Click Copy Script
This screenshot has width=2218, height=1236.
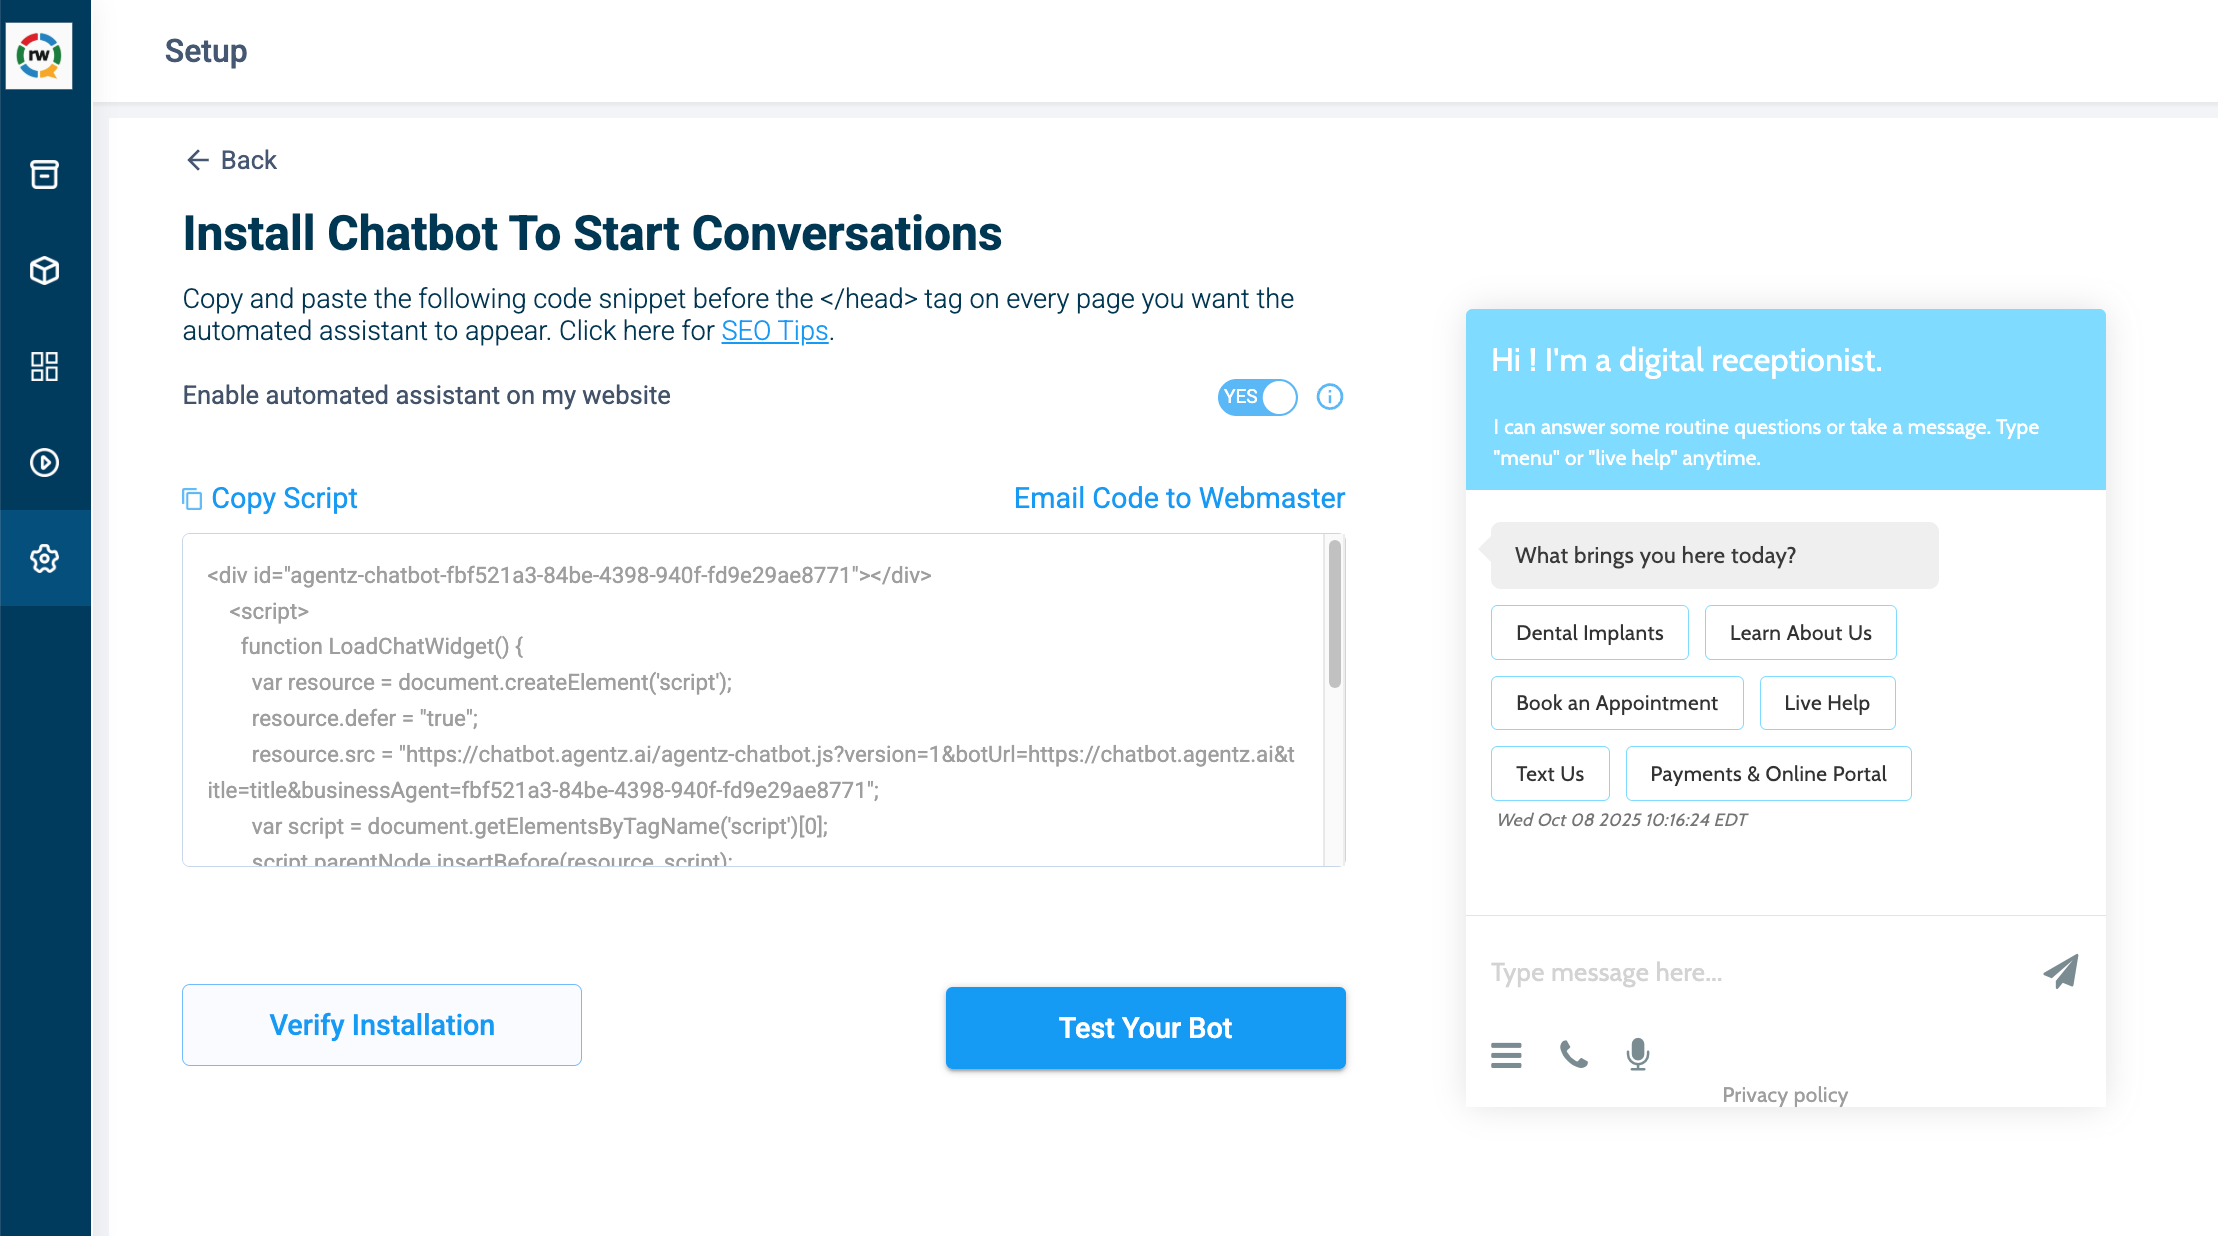(x=270, y=498)
